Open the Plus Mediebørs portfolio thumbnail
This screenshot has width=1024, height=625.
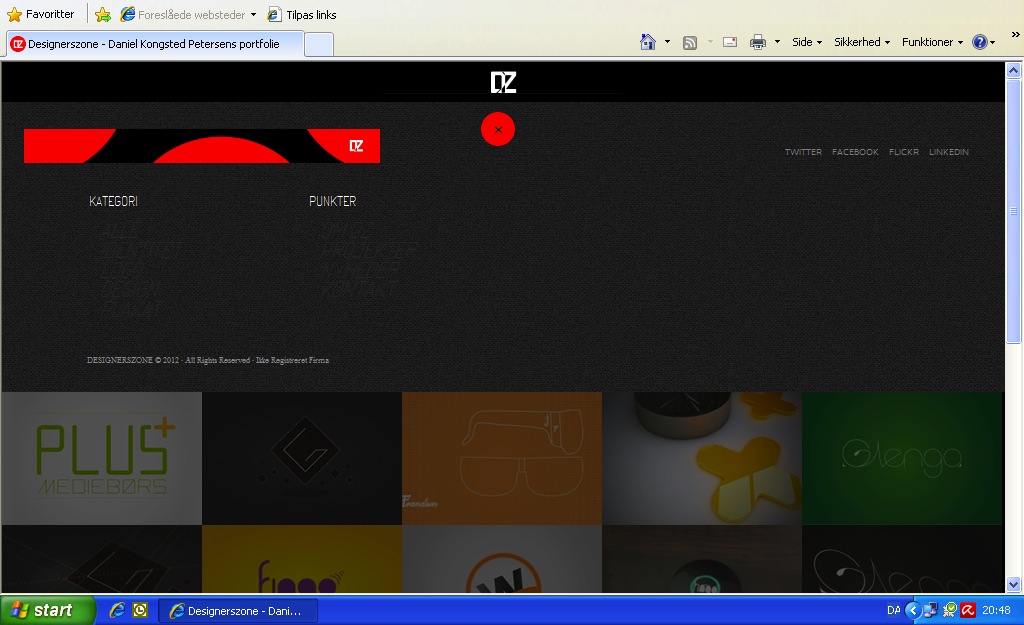click(x=102, y=458)
